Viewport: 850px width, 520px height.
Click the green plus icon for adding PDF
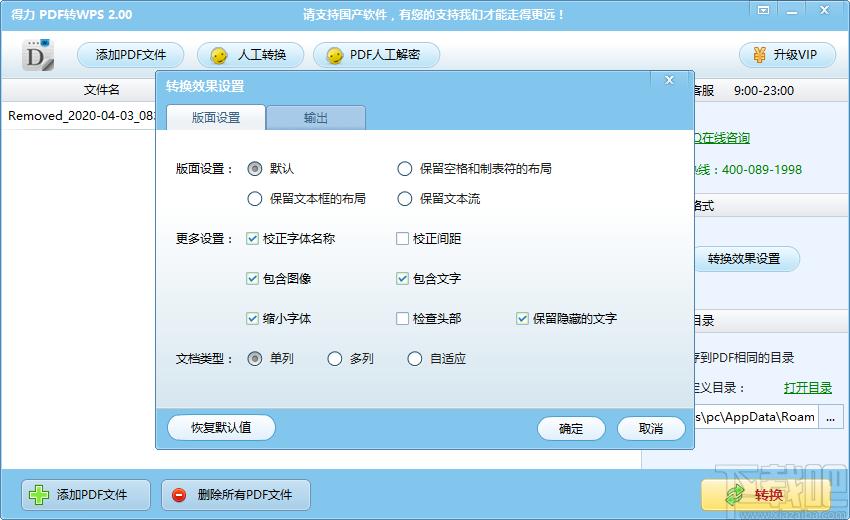coord(38,495)
